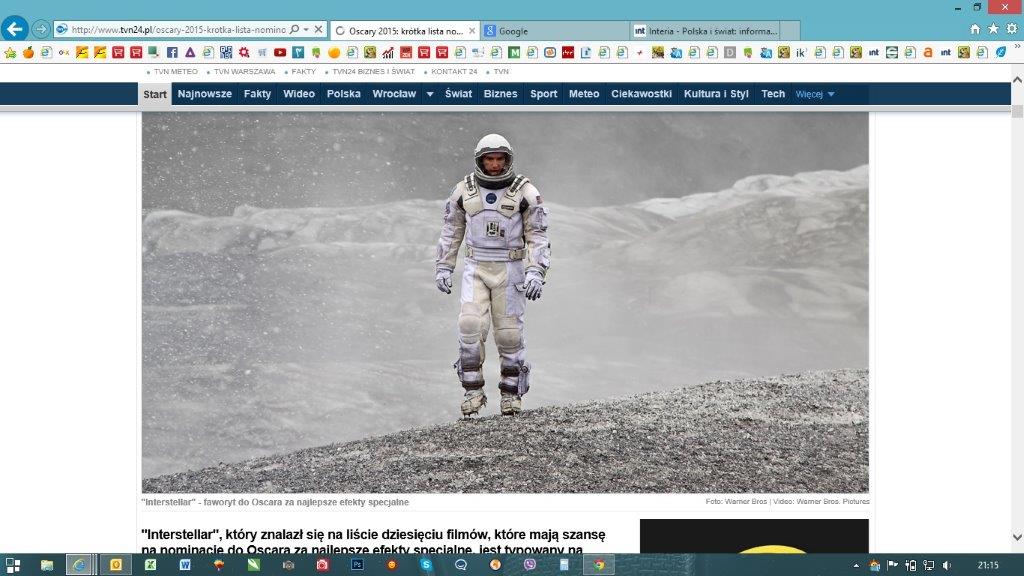Image resolution: width=1024 pixels, height=576 pixels.
Task: Open the browser Home icon
Action: 975,29
